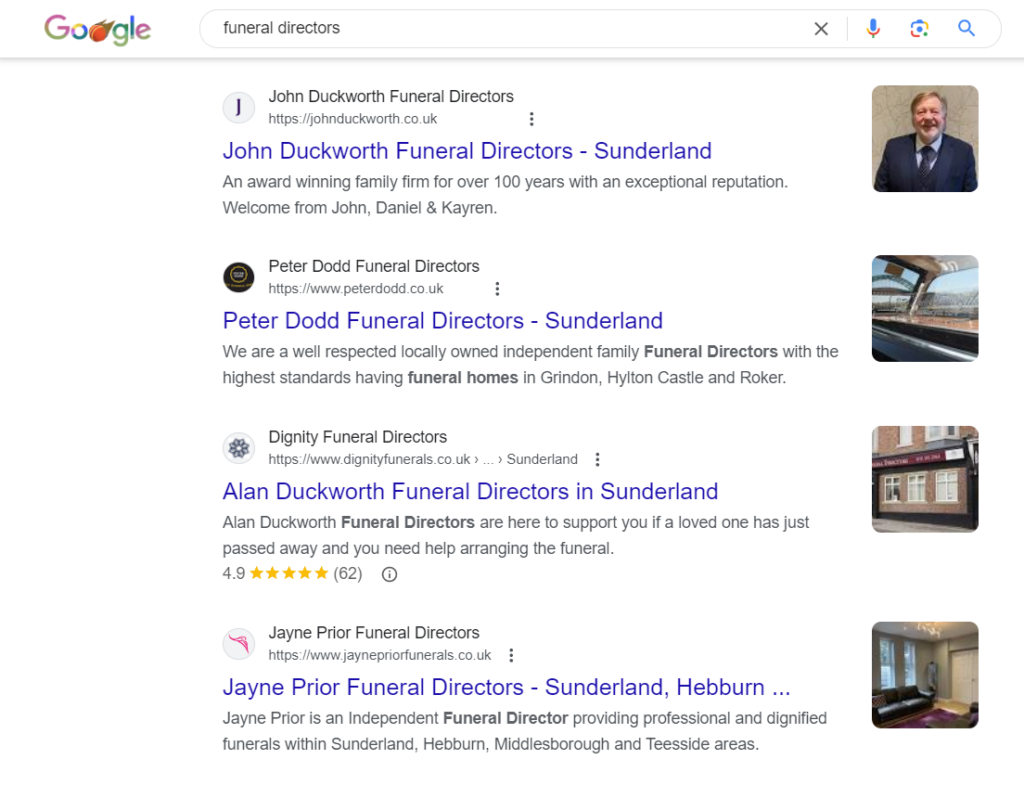Open 'Alan Duckworth Funeral Directors in Sunderland' link
Image resolution: width=1024 pixels, height=785 pixels.
tap(470, 491)
